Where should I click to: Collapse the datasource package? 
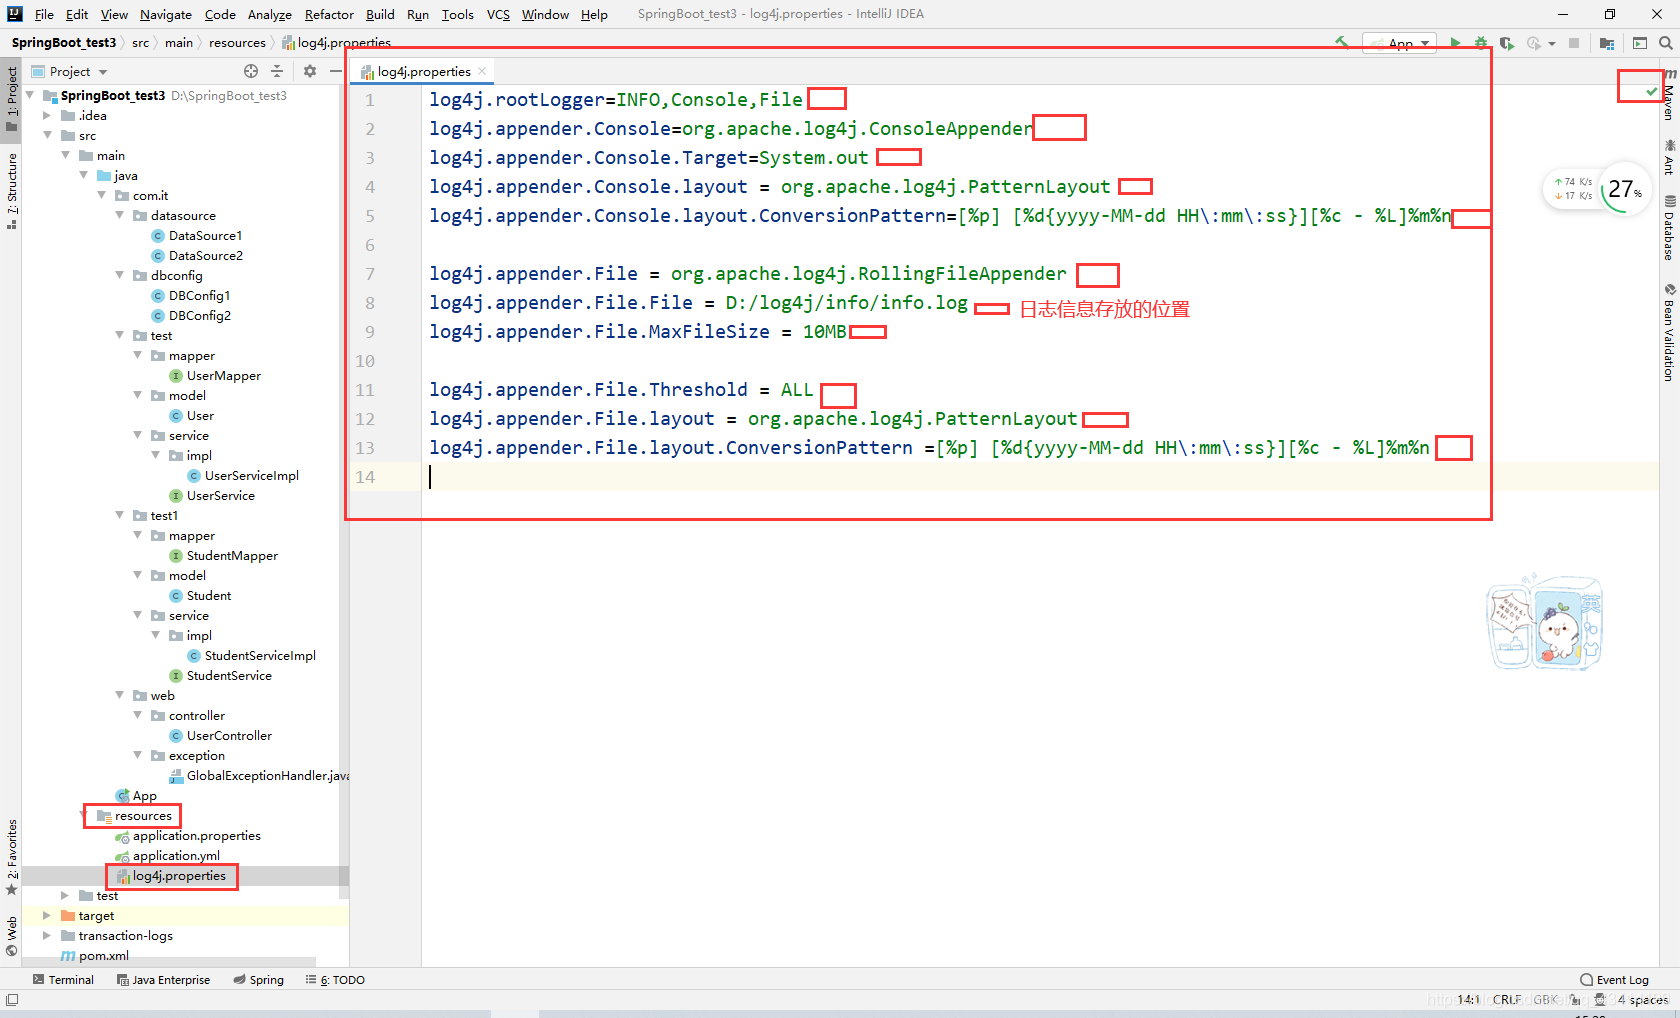[120, 215]
